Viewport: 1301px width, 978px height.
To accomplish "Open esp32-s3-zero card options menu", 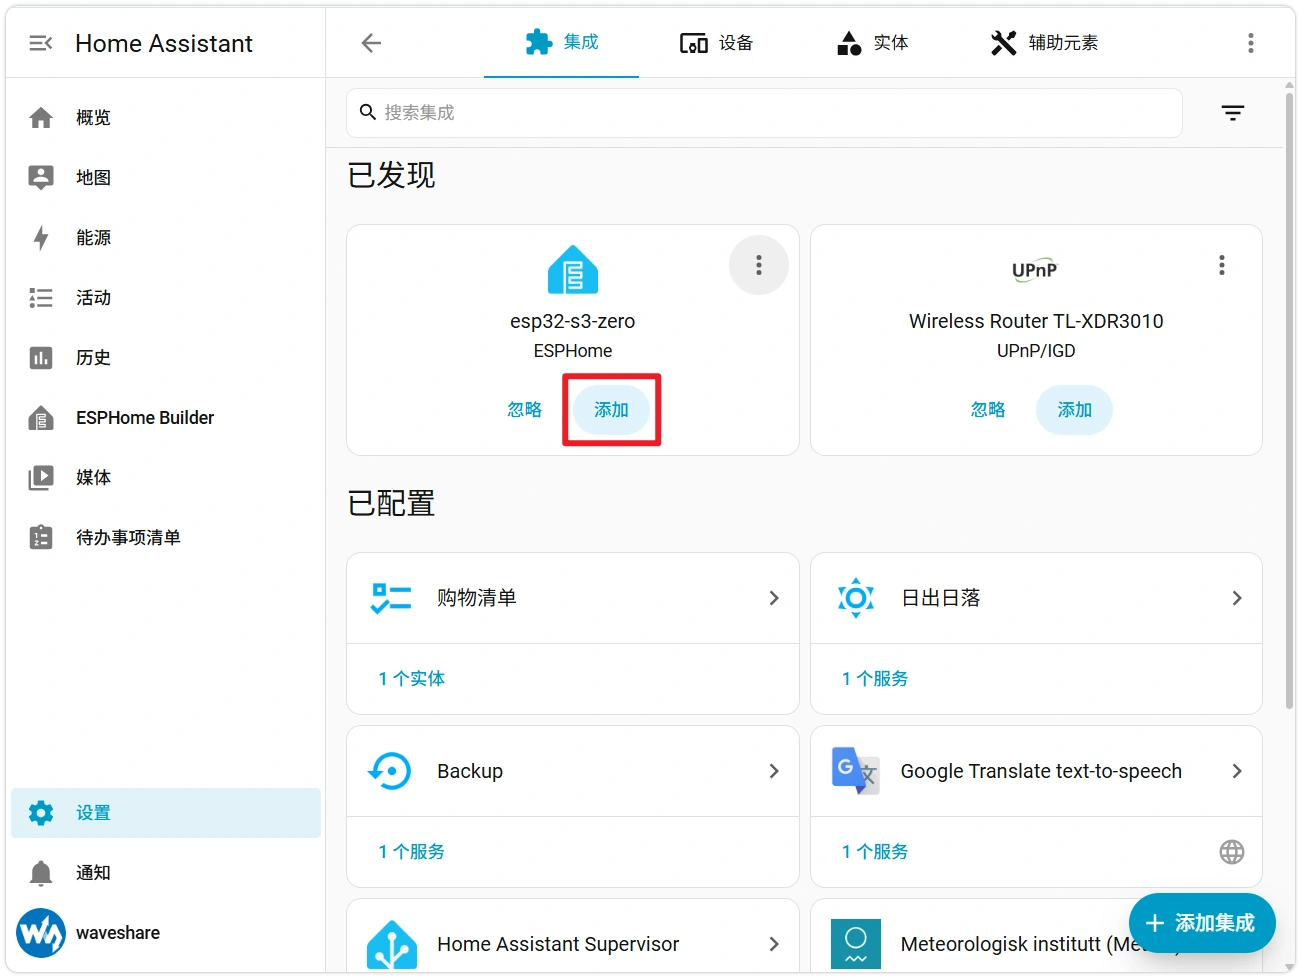I will click(759, 265).
